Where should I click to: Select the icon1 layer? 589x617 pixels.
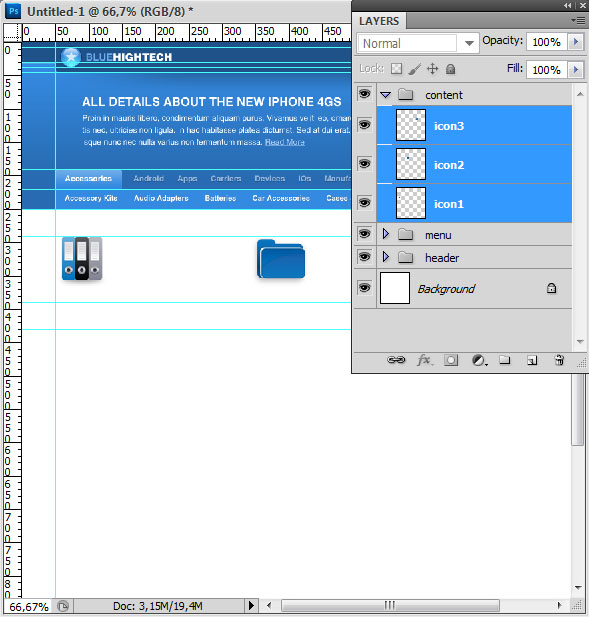click(x=474, y=203)
